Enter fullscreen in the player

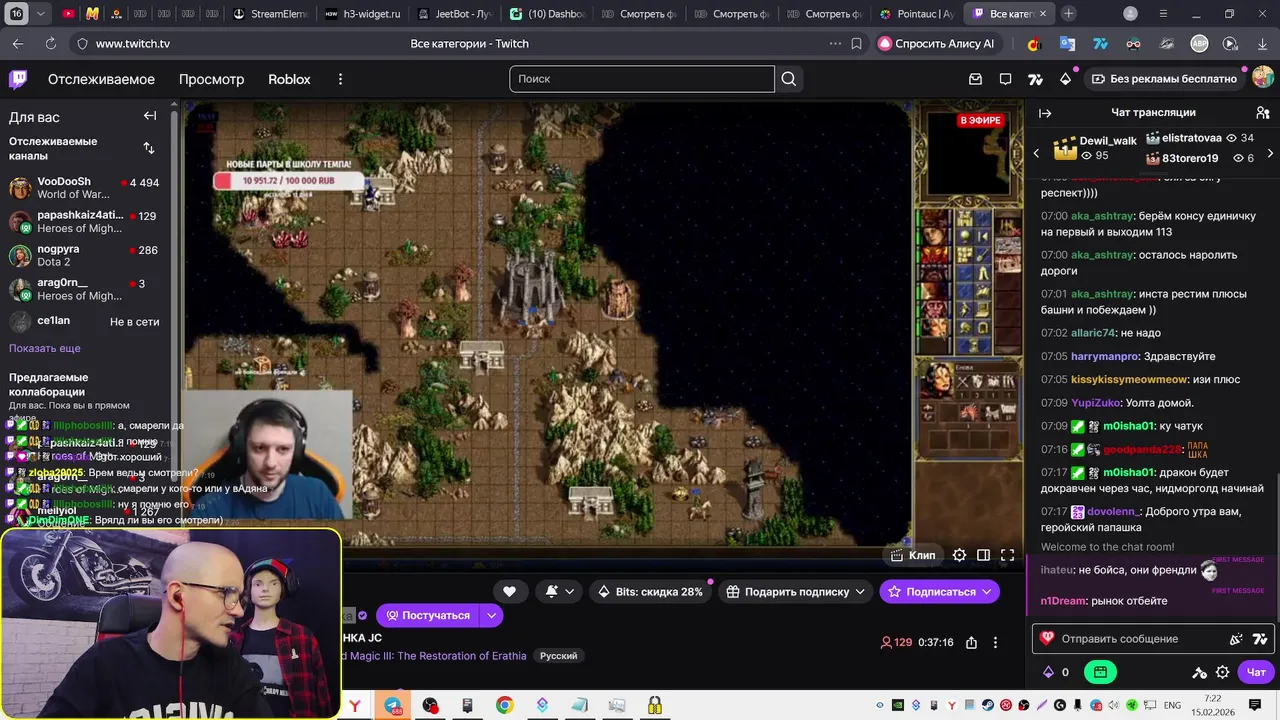[x=1007, y=555]
